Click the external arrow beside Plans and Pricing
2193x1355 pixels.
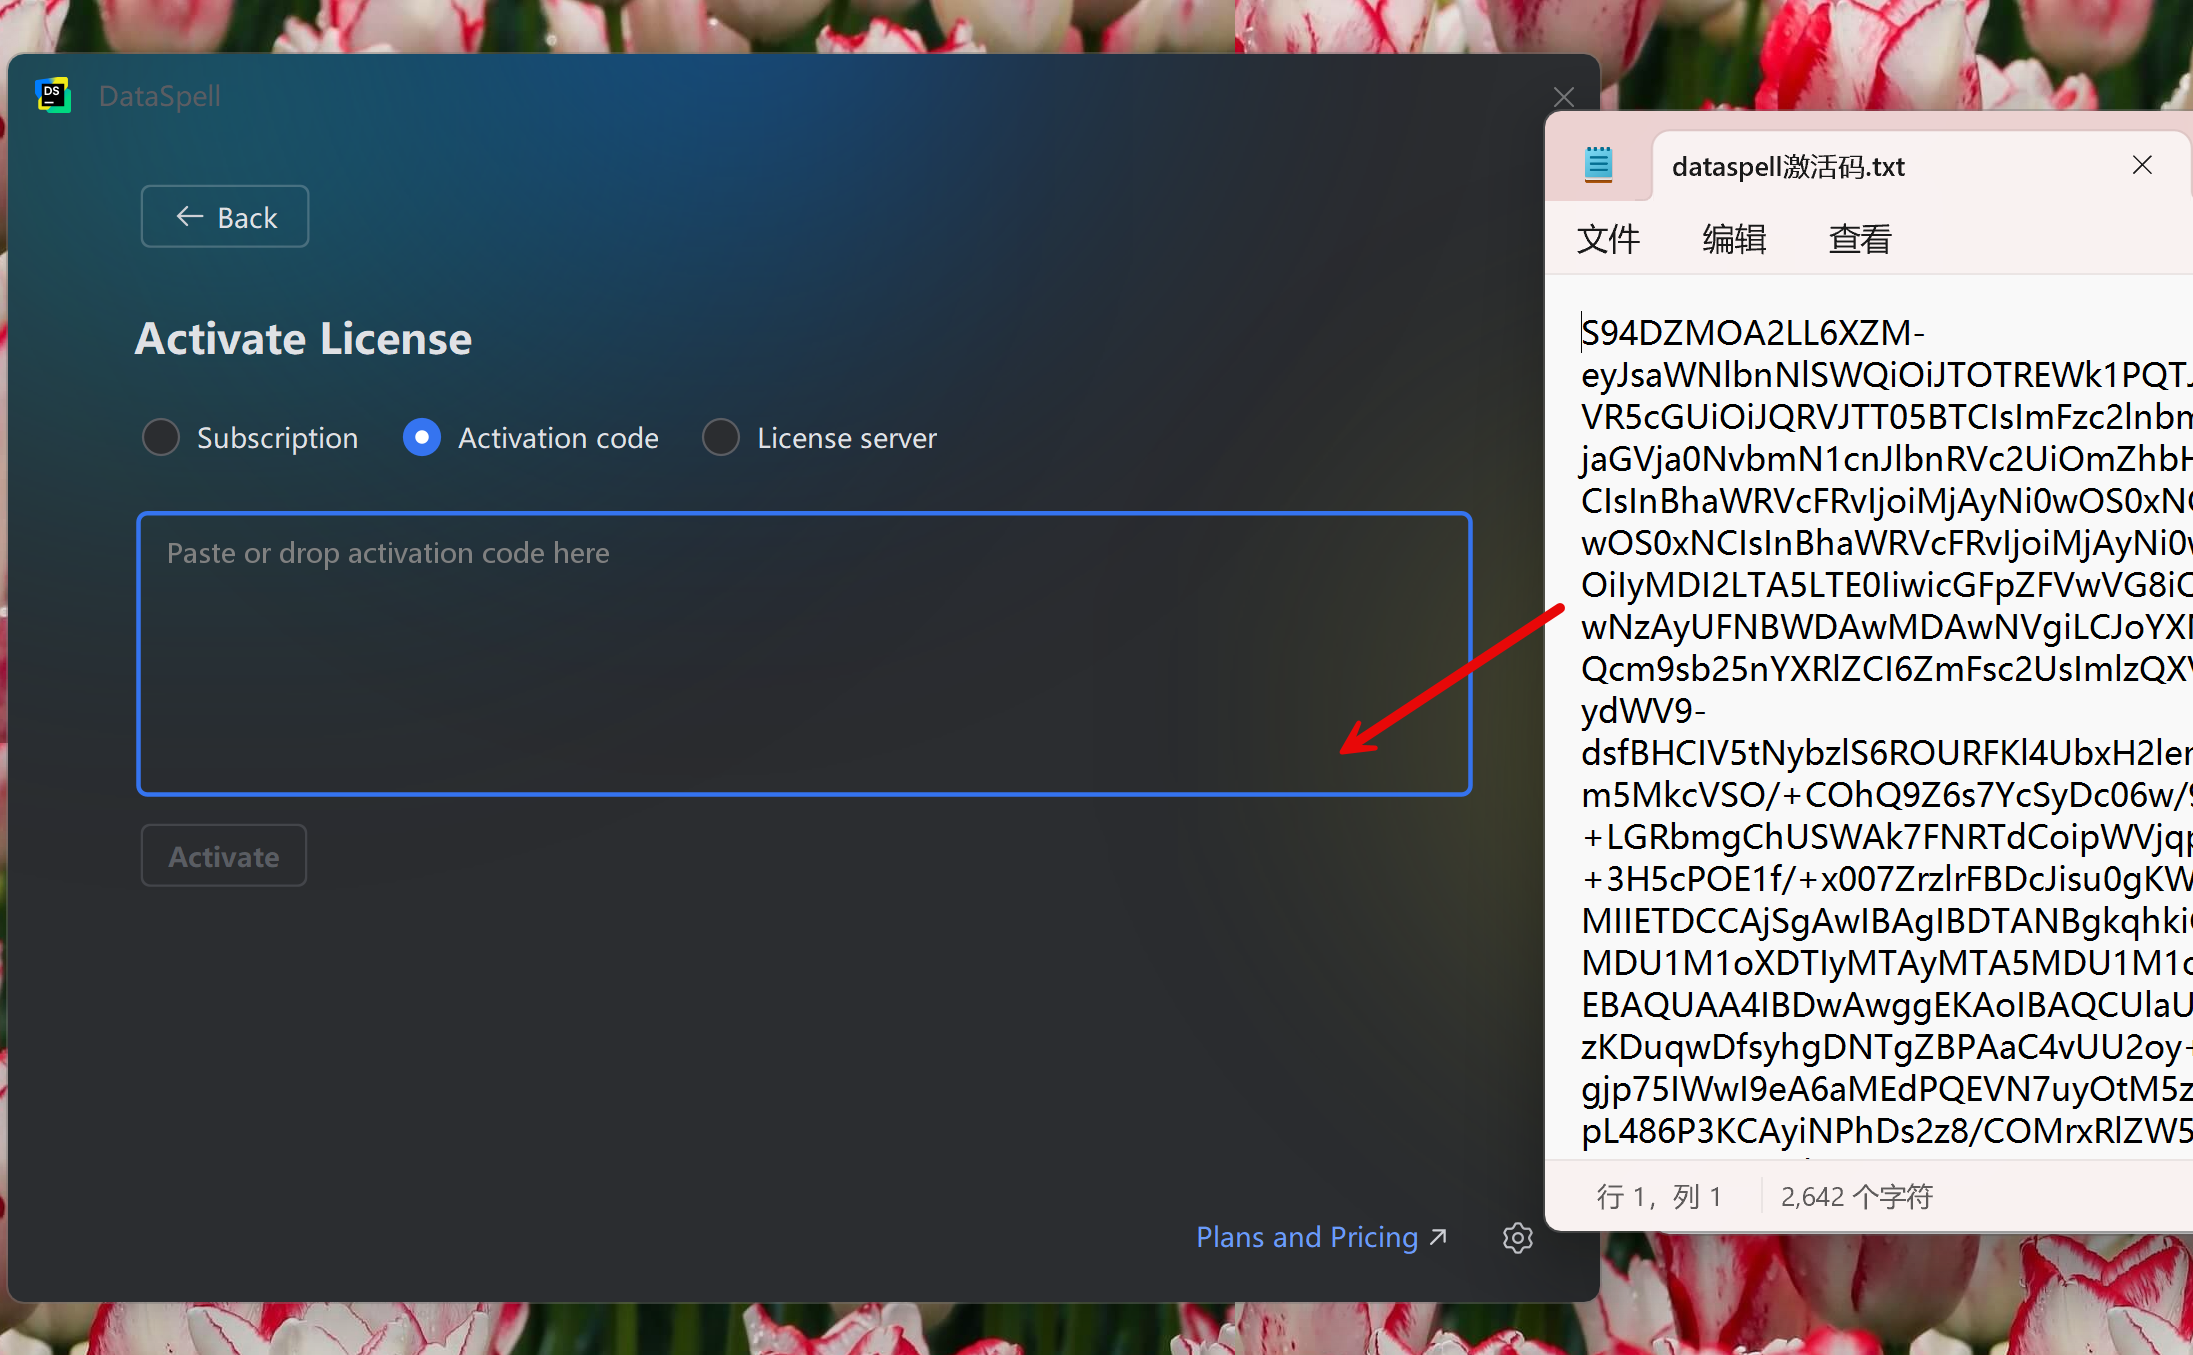coord(1439,1237)
